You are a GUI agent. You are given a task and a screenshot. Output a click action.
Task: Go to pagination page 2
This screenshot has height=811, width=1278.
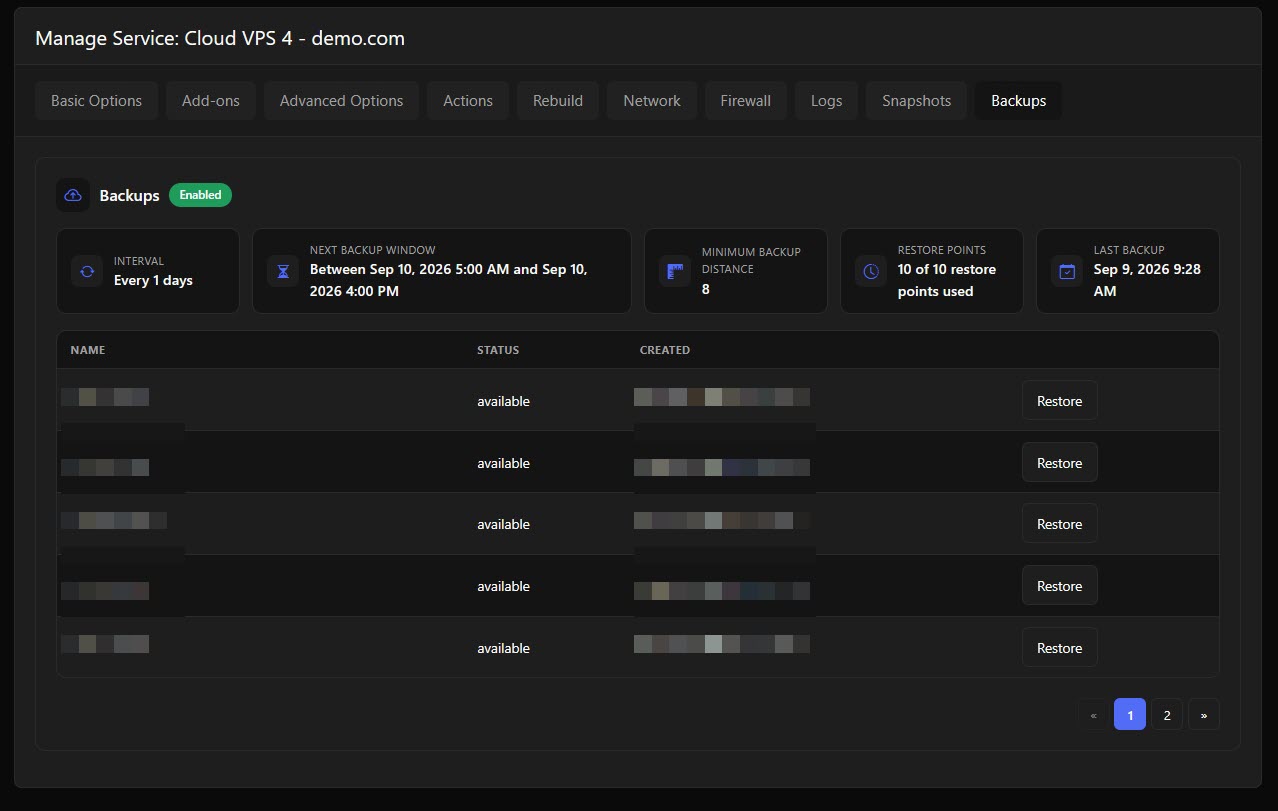pyautogui.click(x=1167, y=715)
